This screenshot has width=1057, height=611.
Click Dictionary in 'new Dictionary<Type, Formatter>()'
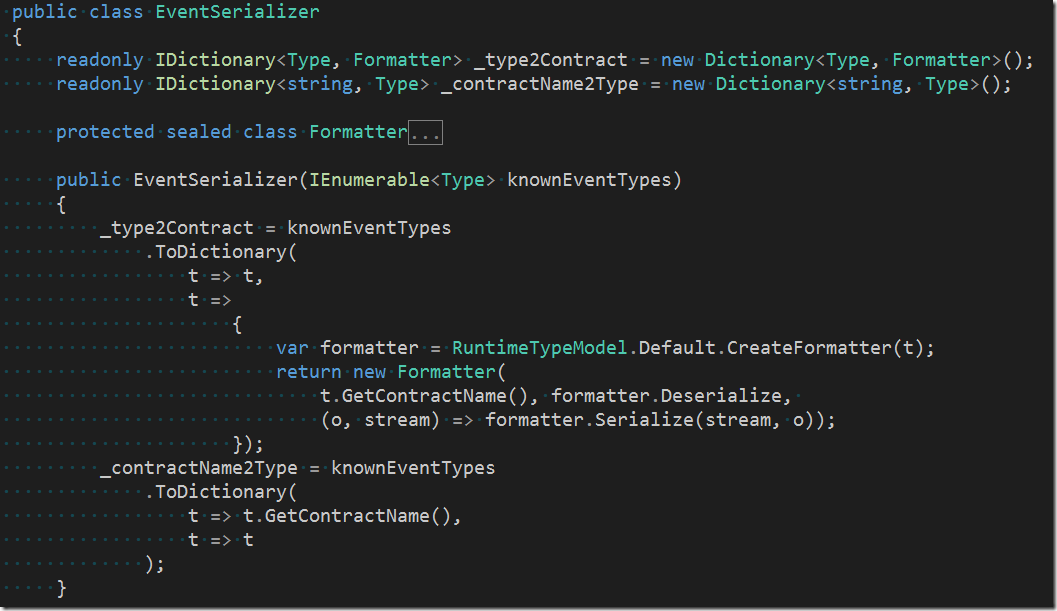point(759,60)
